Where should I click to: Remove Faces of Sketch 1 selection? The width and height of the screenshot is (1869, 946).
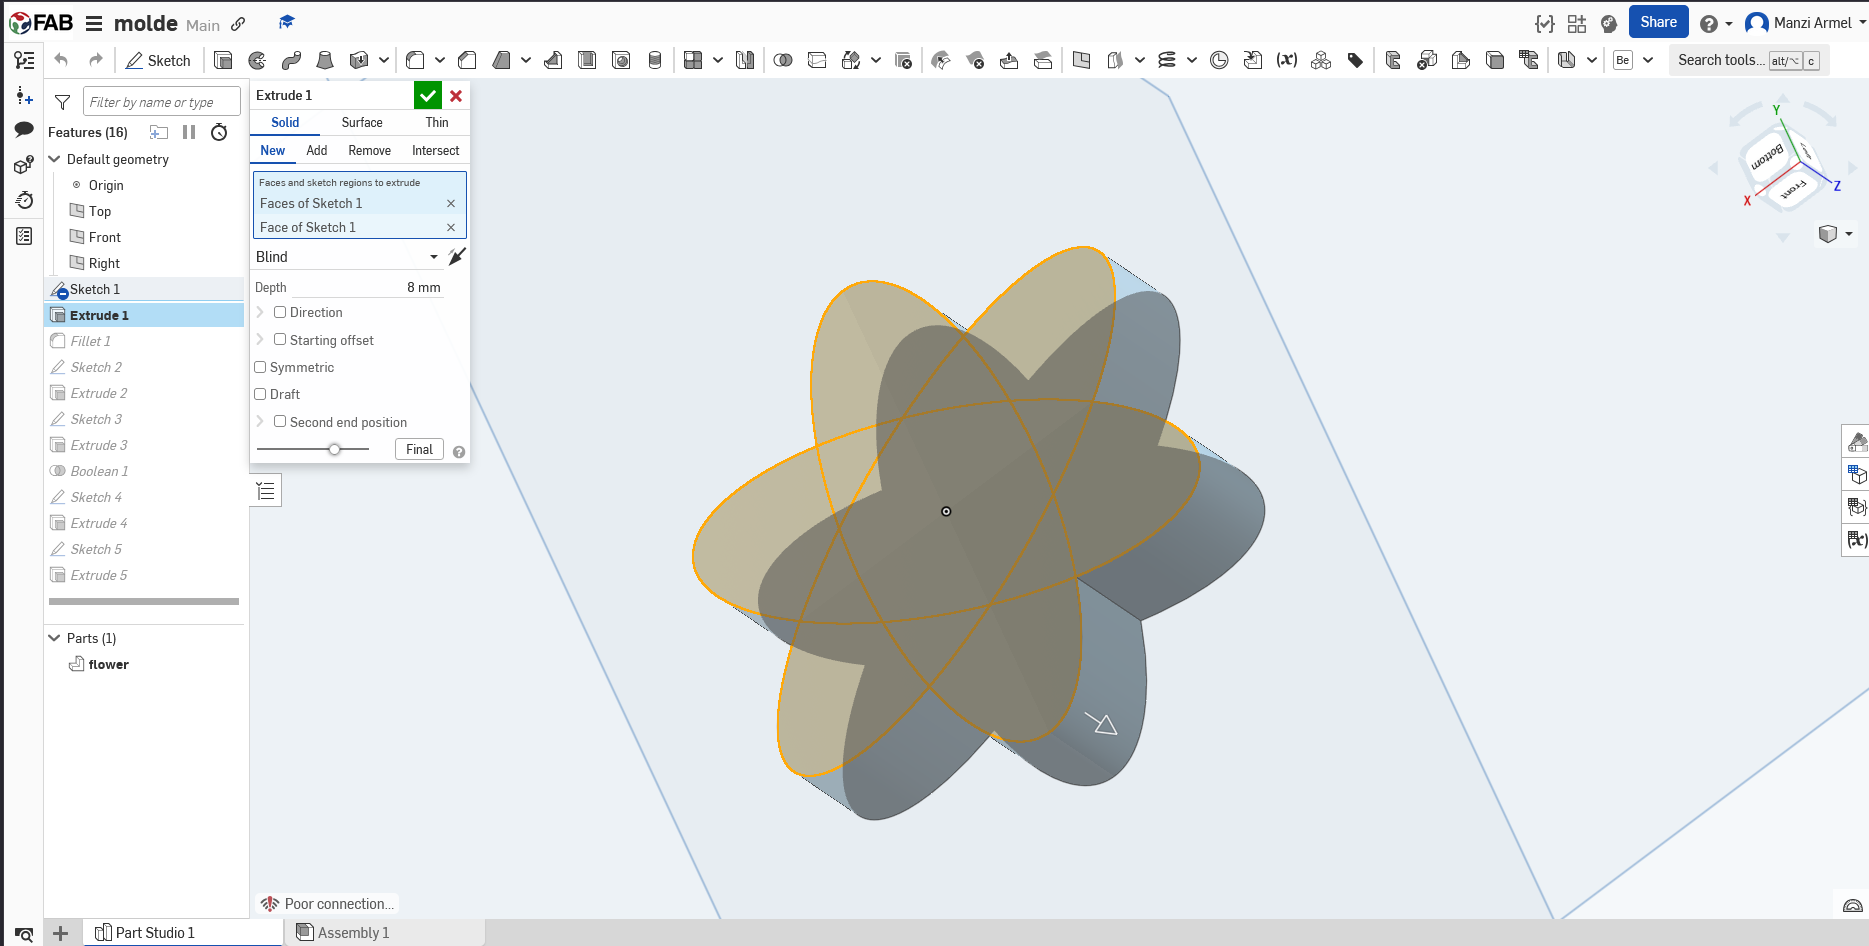point(451,203)
